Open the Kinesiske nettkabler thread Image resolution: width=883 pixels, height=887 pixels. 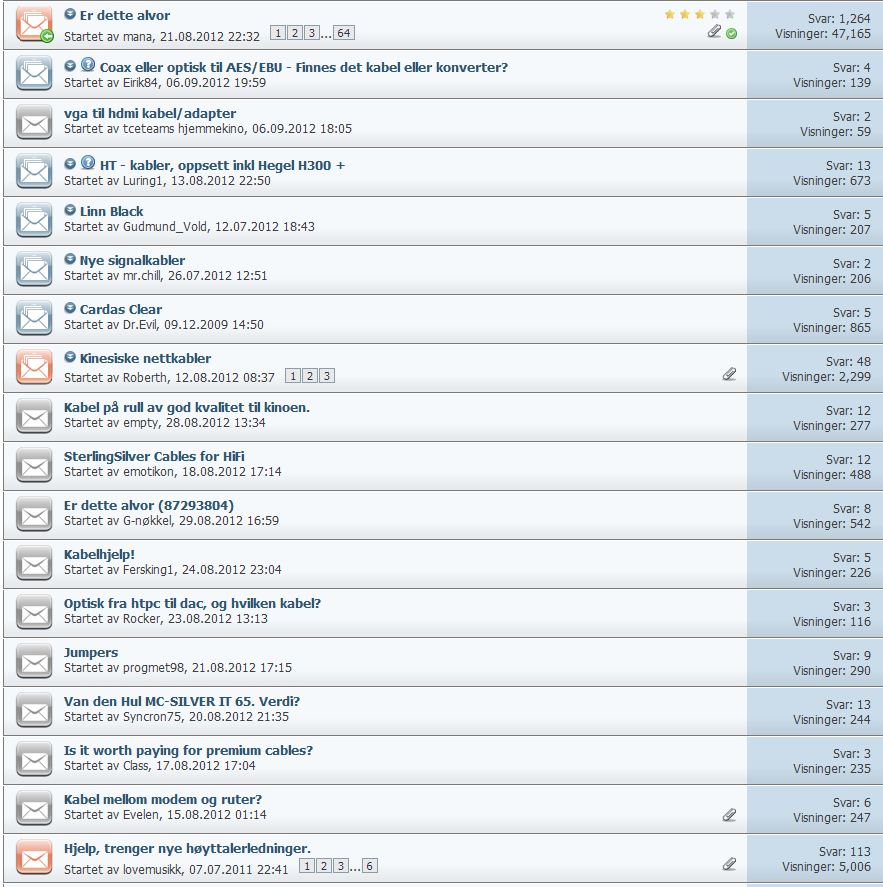[145, 358]
